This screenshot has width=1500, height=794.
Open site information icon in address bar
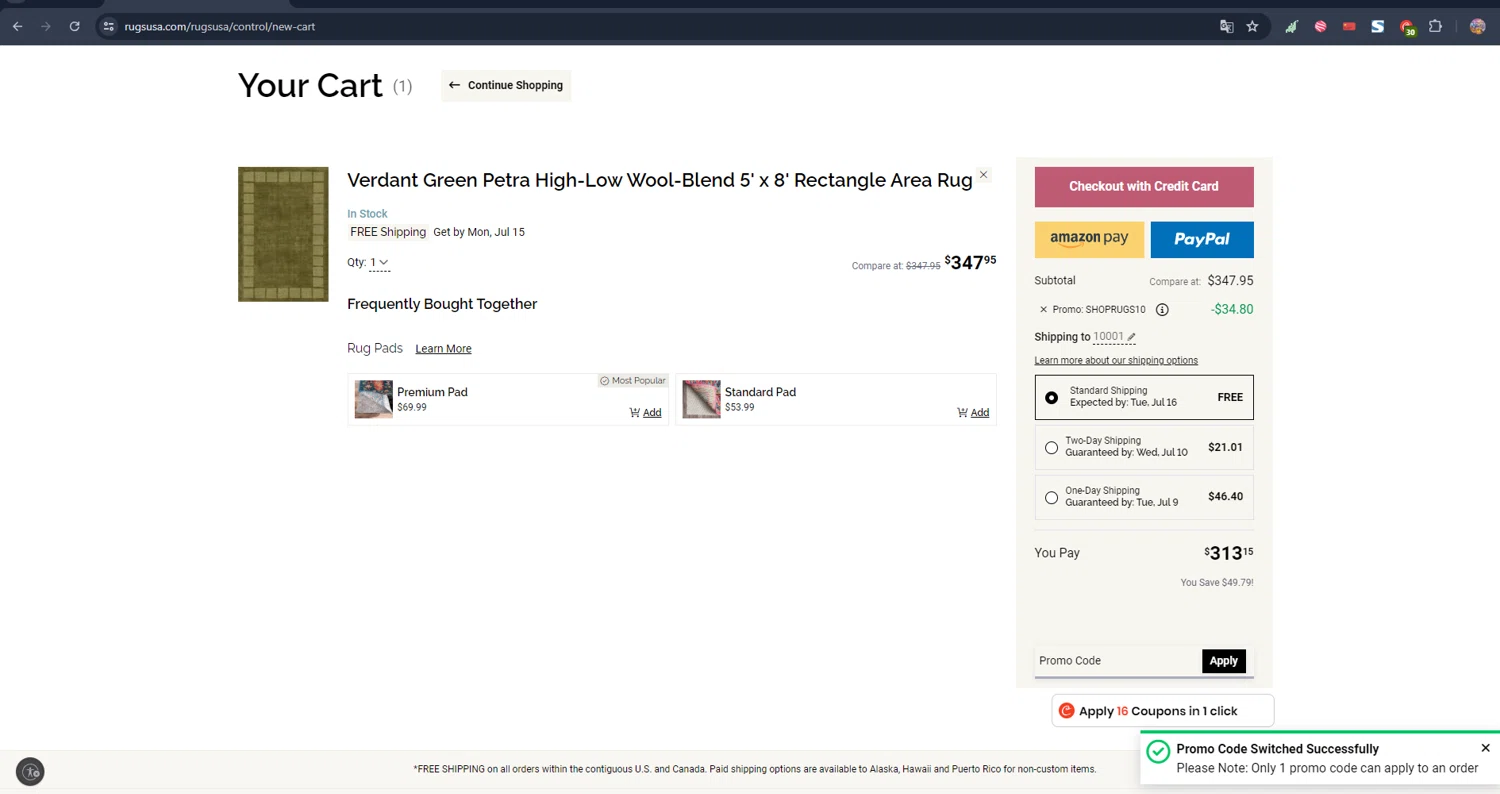110,27
